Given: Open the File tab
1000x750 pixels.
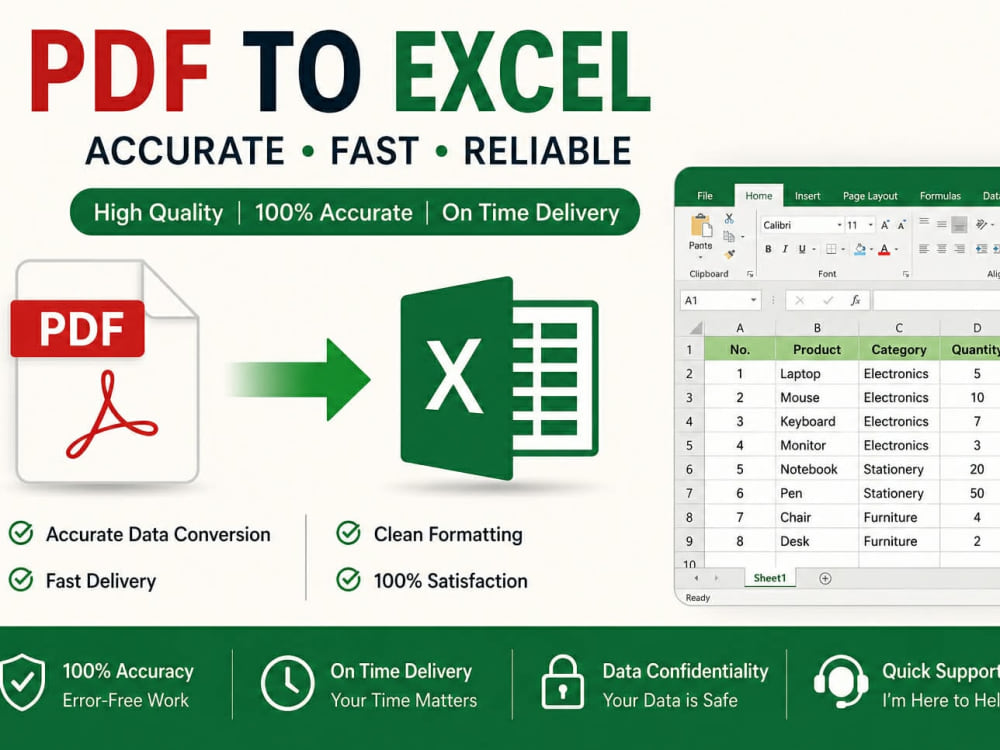Looking at the screenshot, I should tap(705, 196).
